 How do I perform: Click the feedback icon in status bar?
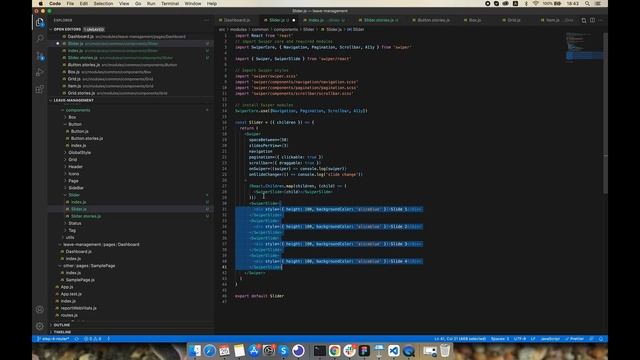[591, 339]
